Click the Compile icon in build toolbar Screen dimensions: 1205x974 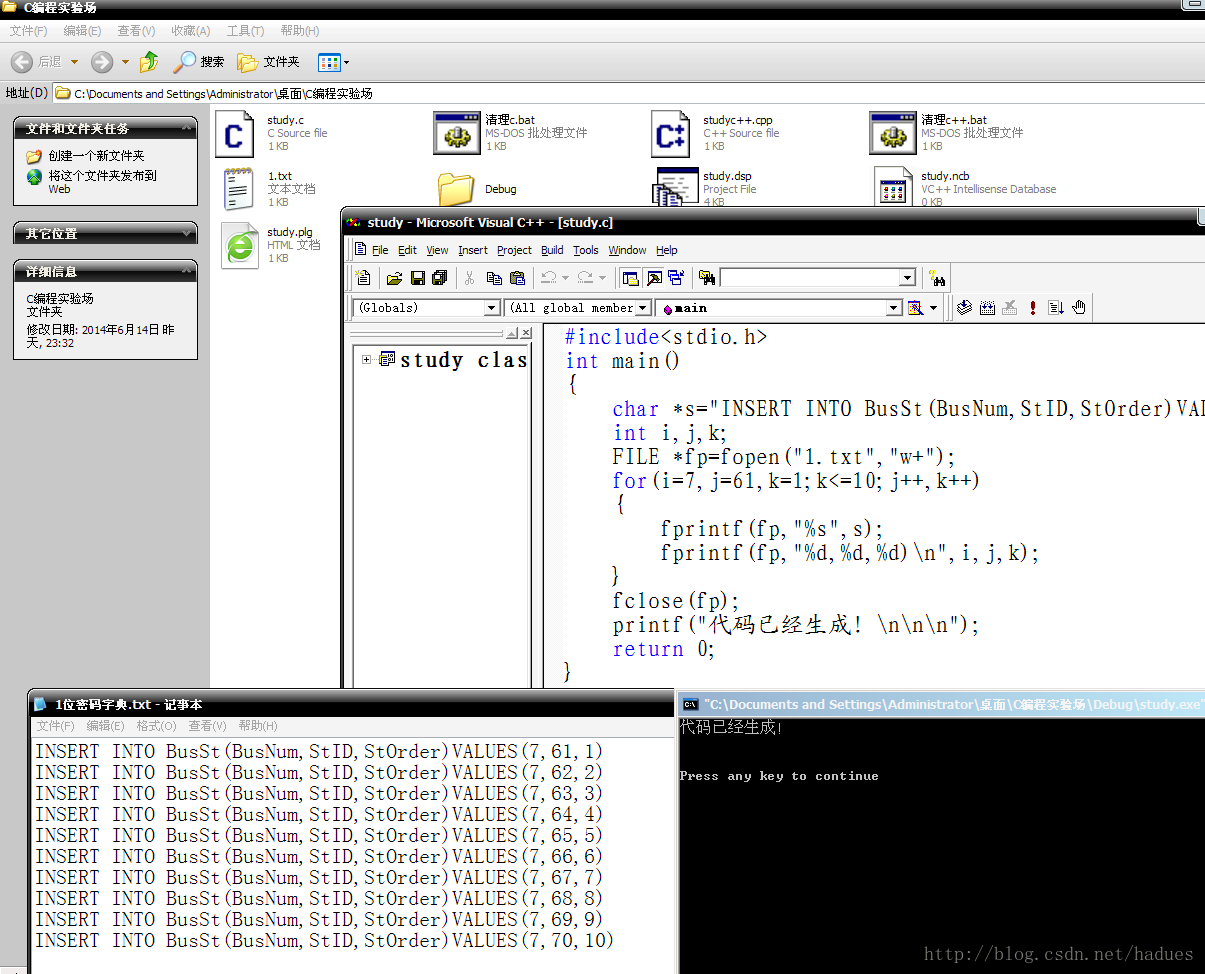964,308
